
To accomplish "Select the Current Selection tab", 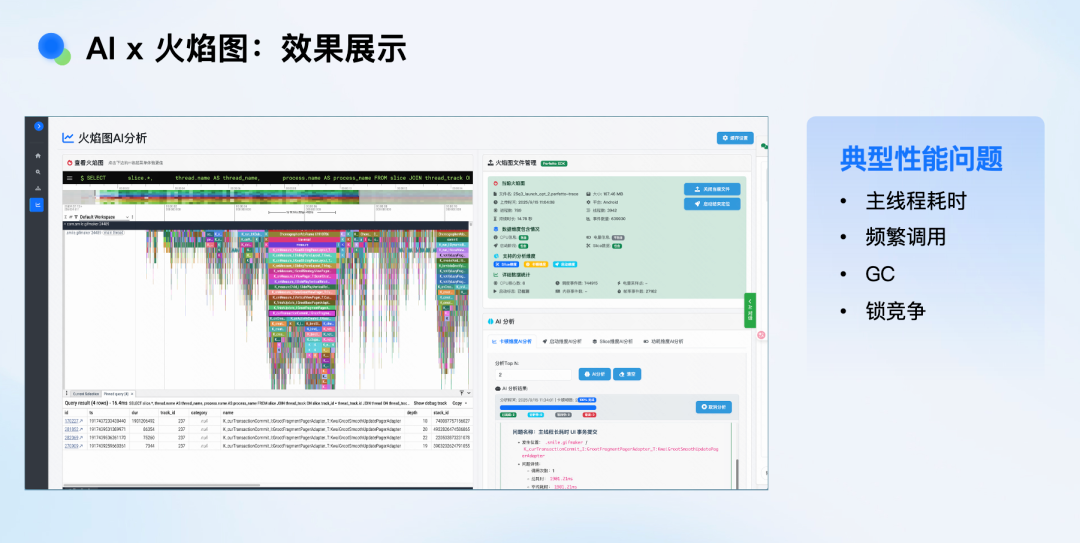I will pos(83,393).
